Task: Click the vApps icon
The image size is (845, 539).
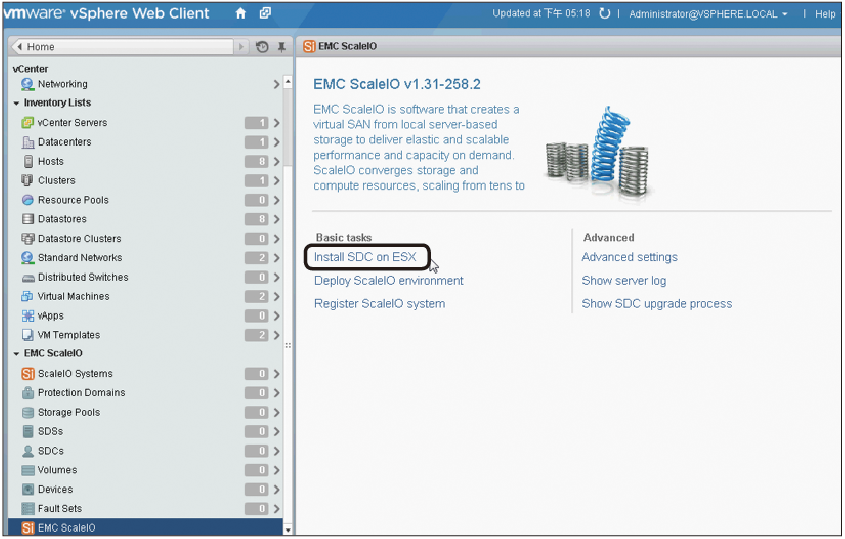Action: pyautogui.click(x=27, y=316)
